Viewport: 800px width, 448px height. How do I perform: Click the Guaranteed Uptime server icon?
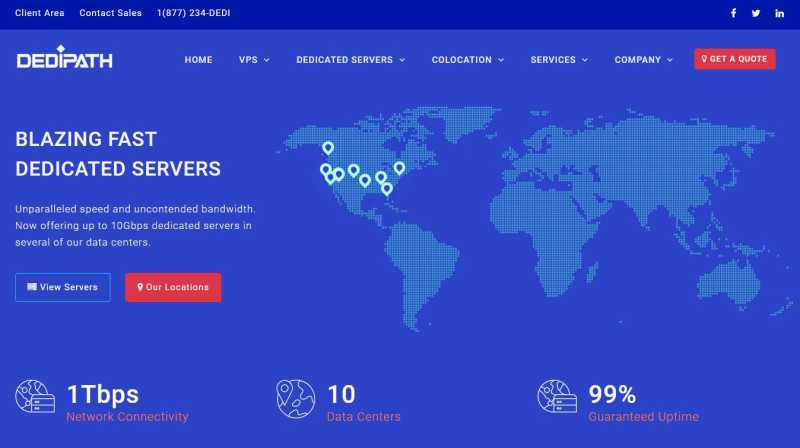557,396
